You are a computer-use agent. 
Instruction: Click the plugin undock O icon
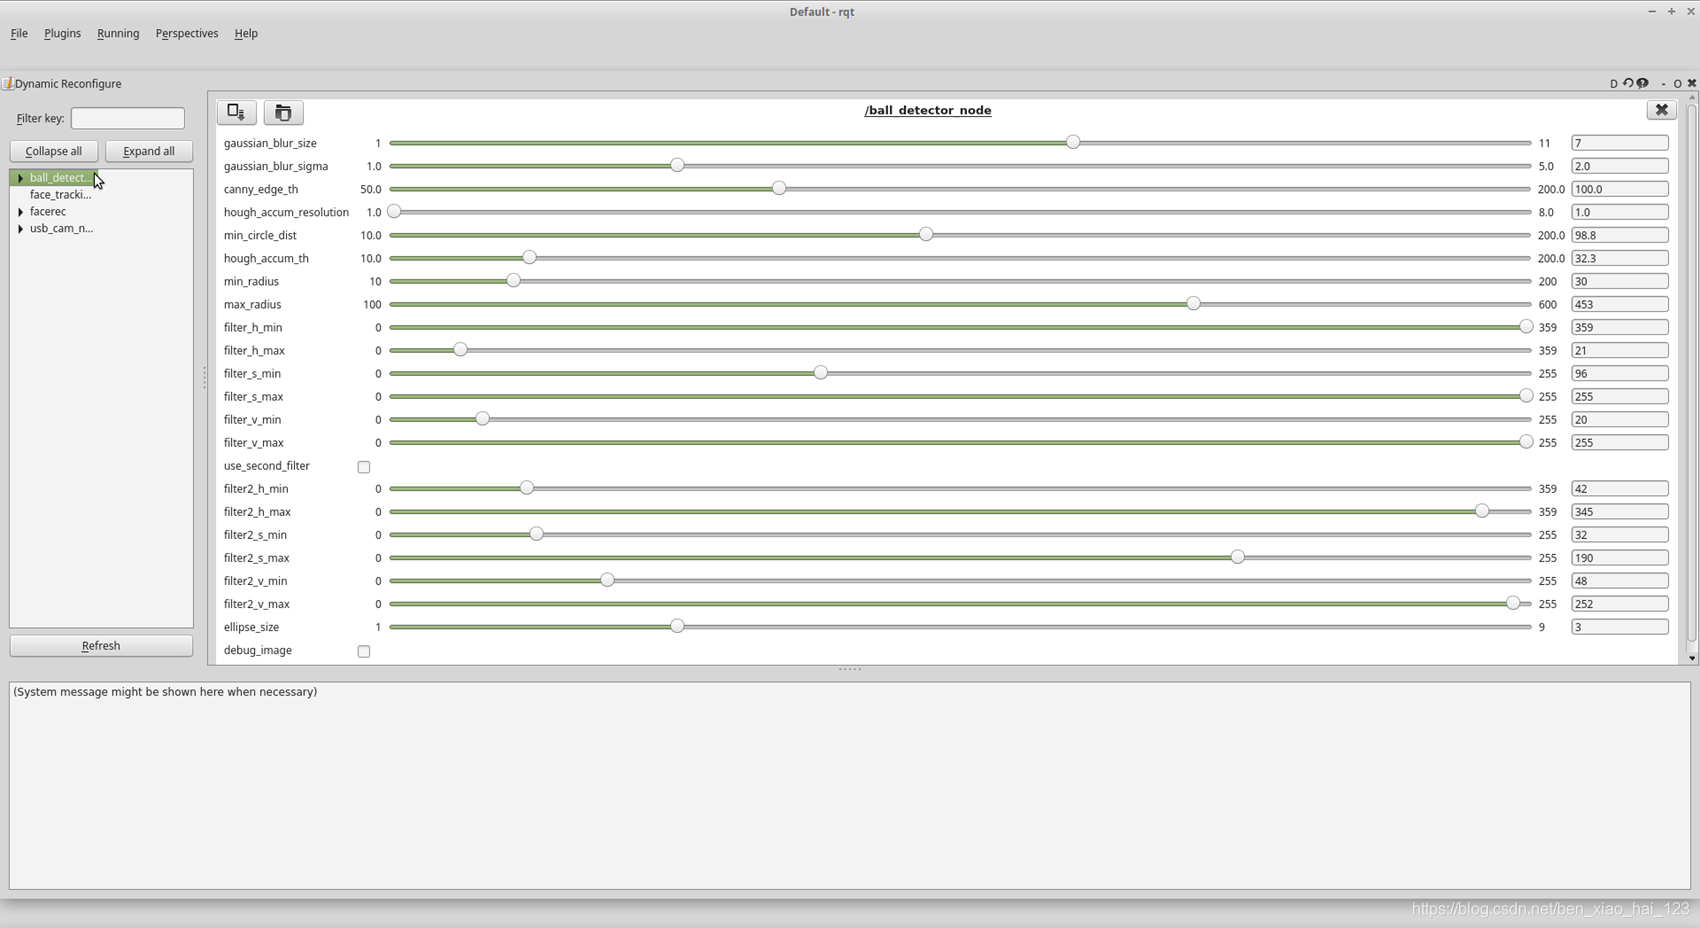click(1677, 84)
